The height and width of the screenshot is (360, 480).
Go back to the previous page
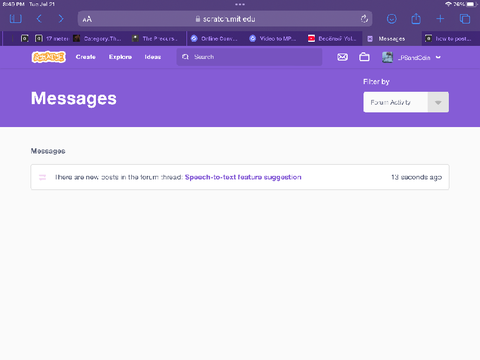[39, 19]
